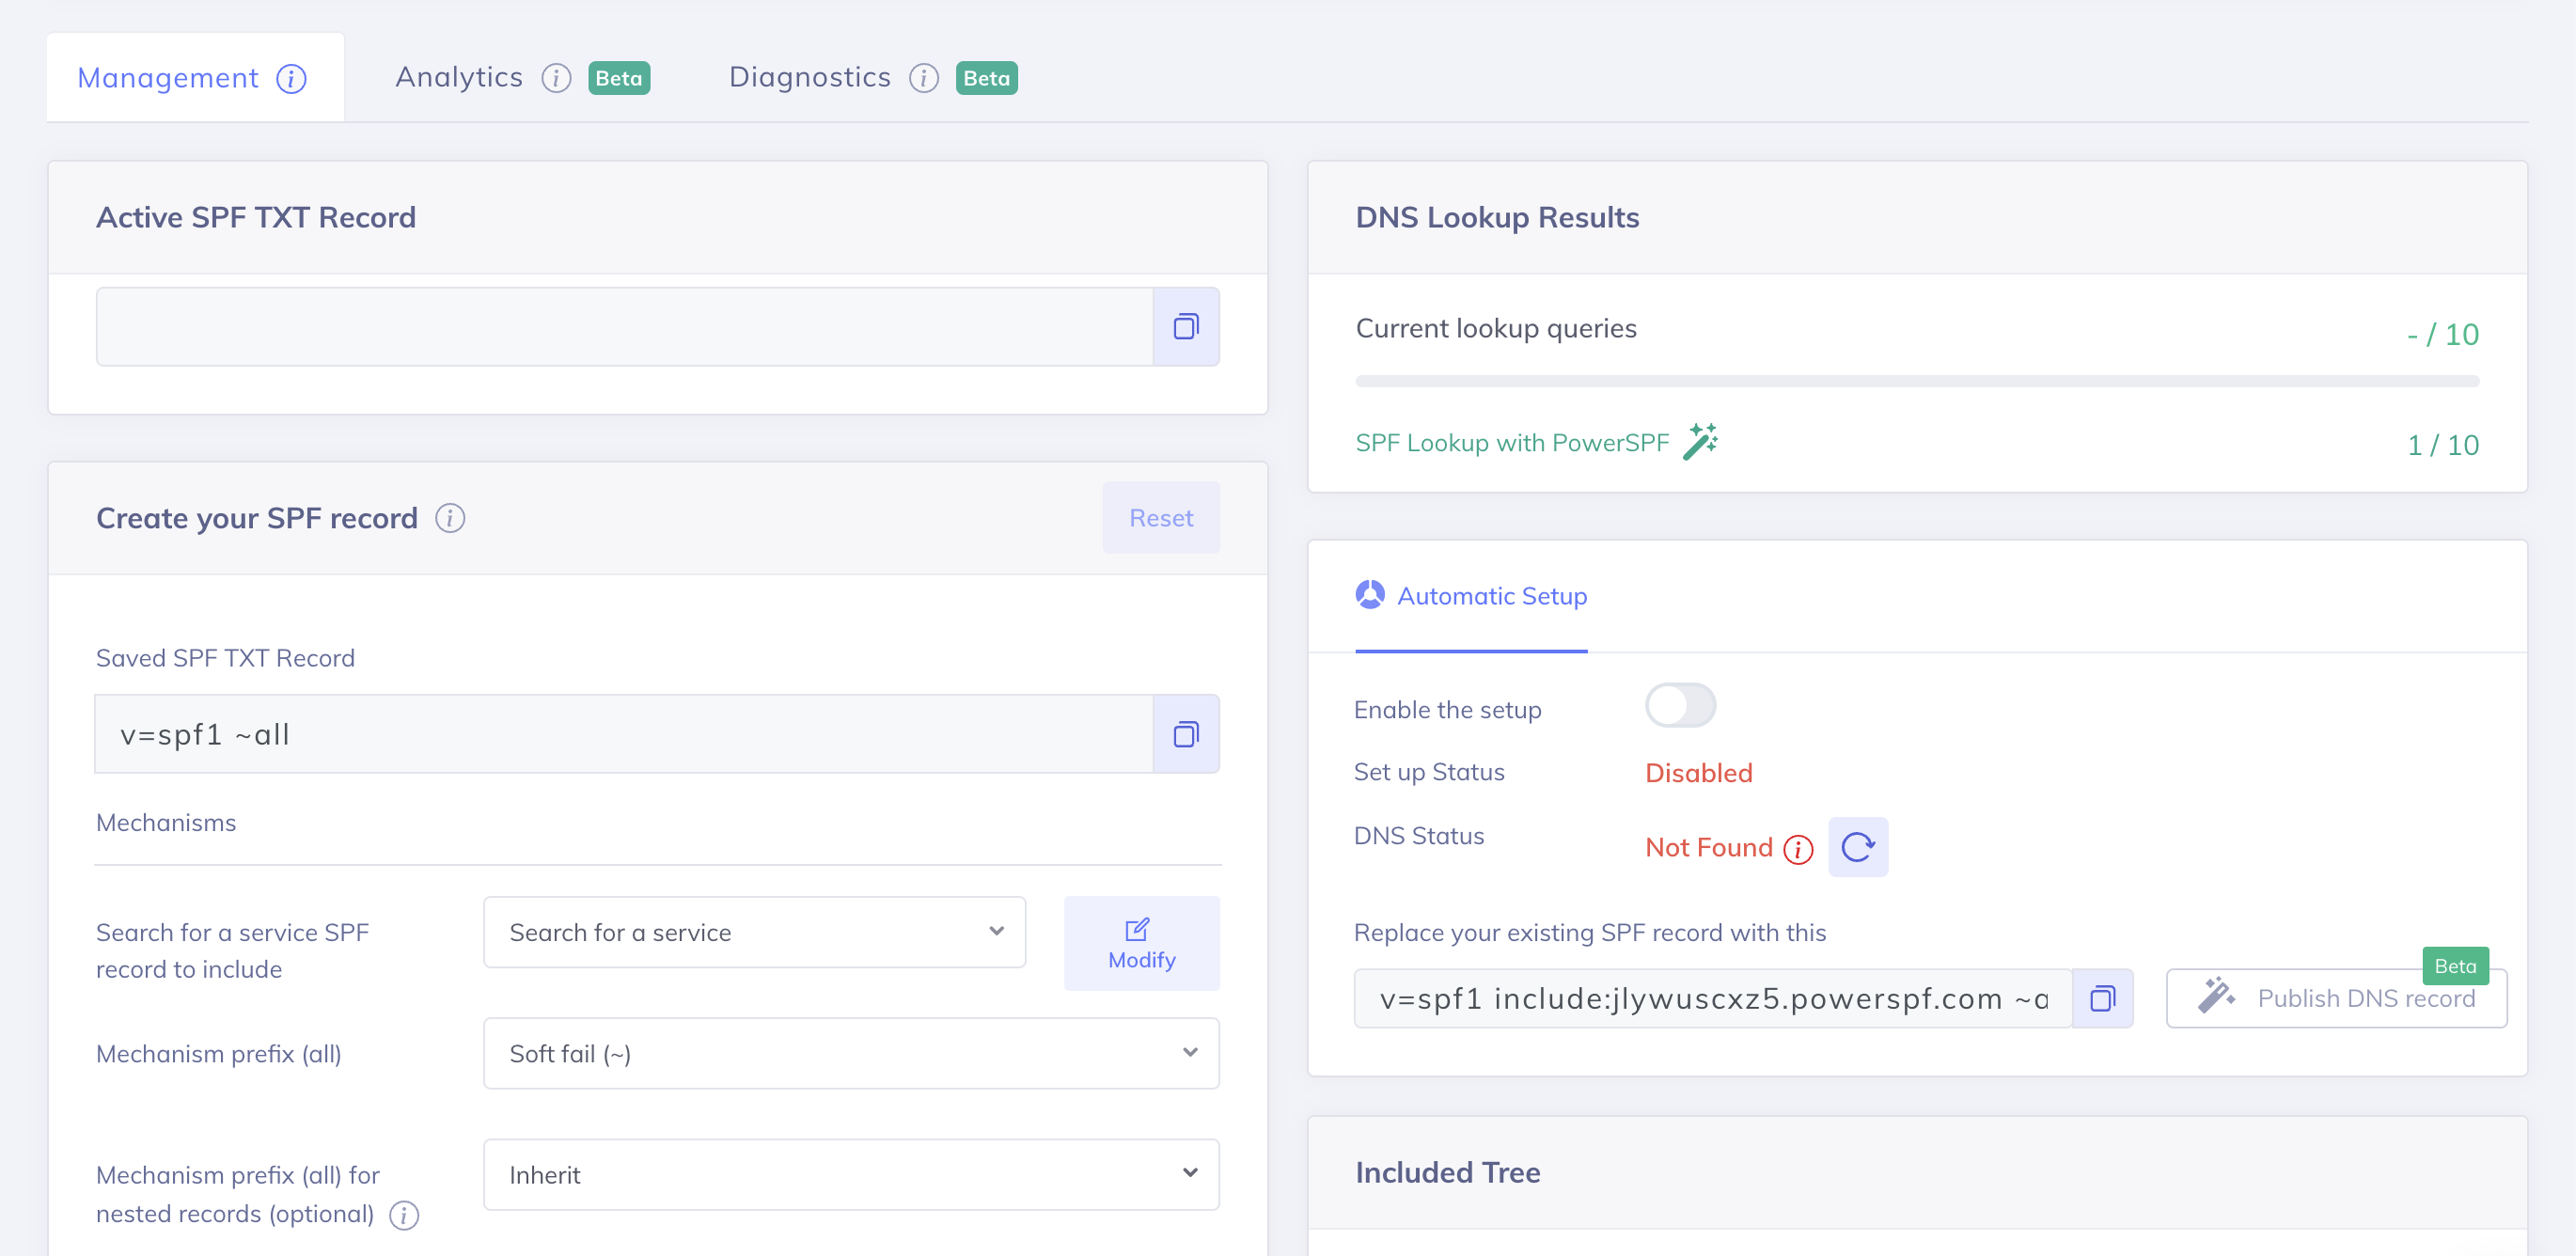
Task: Expand the Inherit nested records dropdown
Action: coord(851,1174)
